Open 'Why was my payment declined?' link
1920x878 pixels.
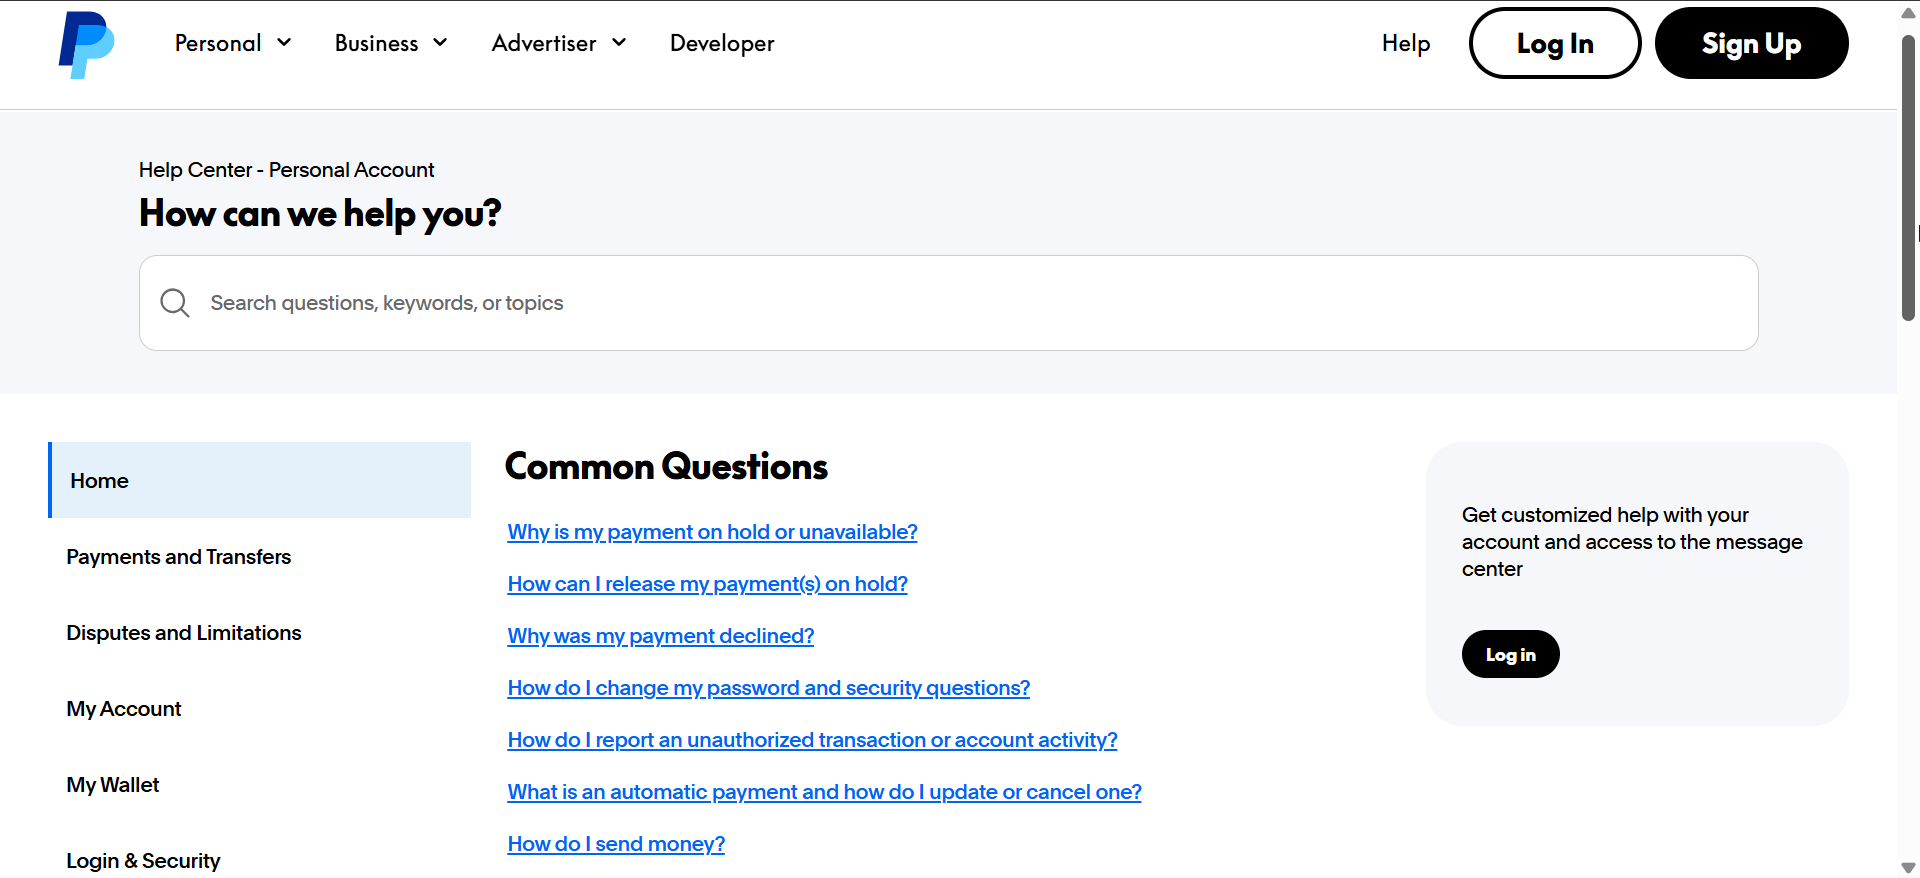click(660, 636)
